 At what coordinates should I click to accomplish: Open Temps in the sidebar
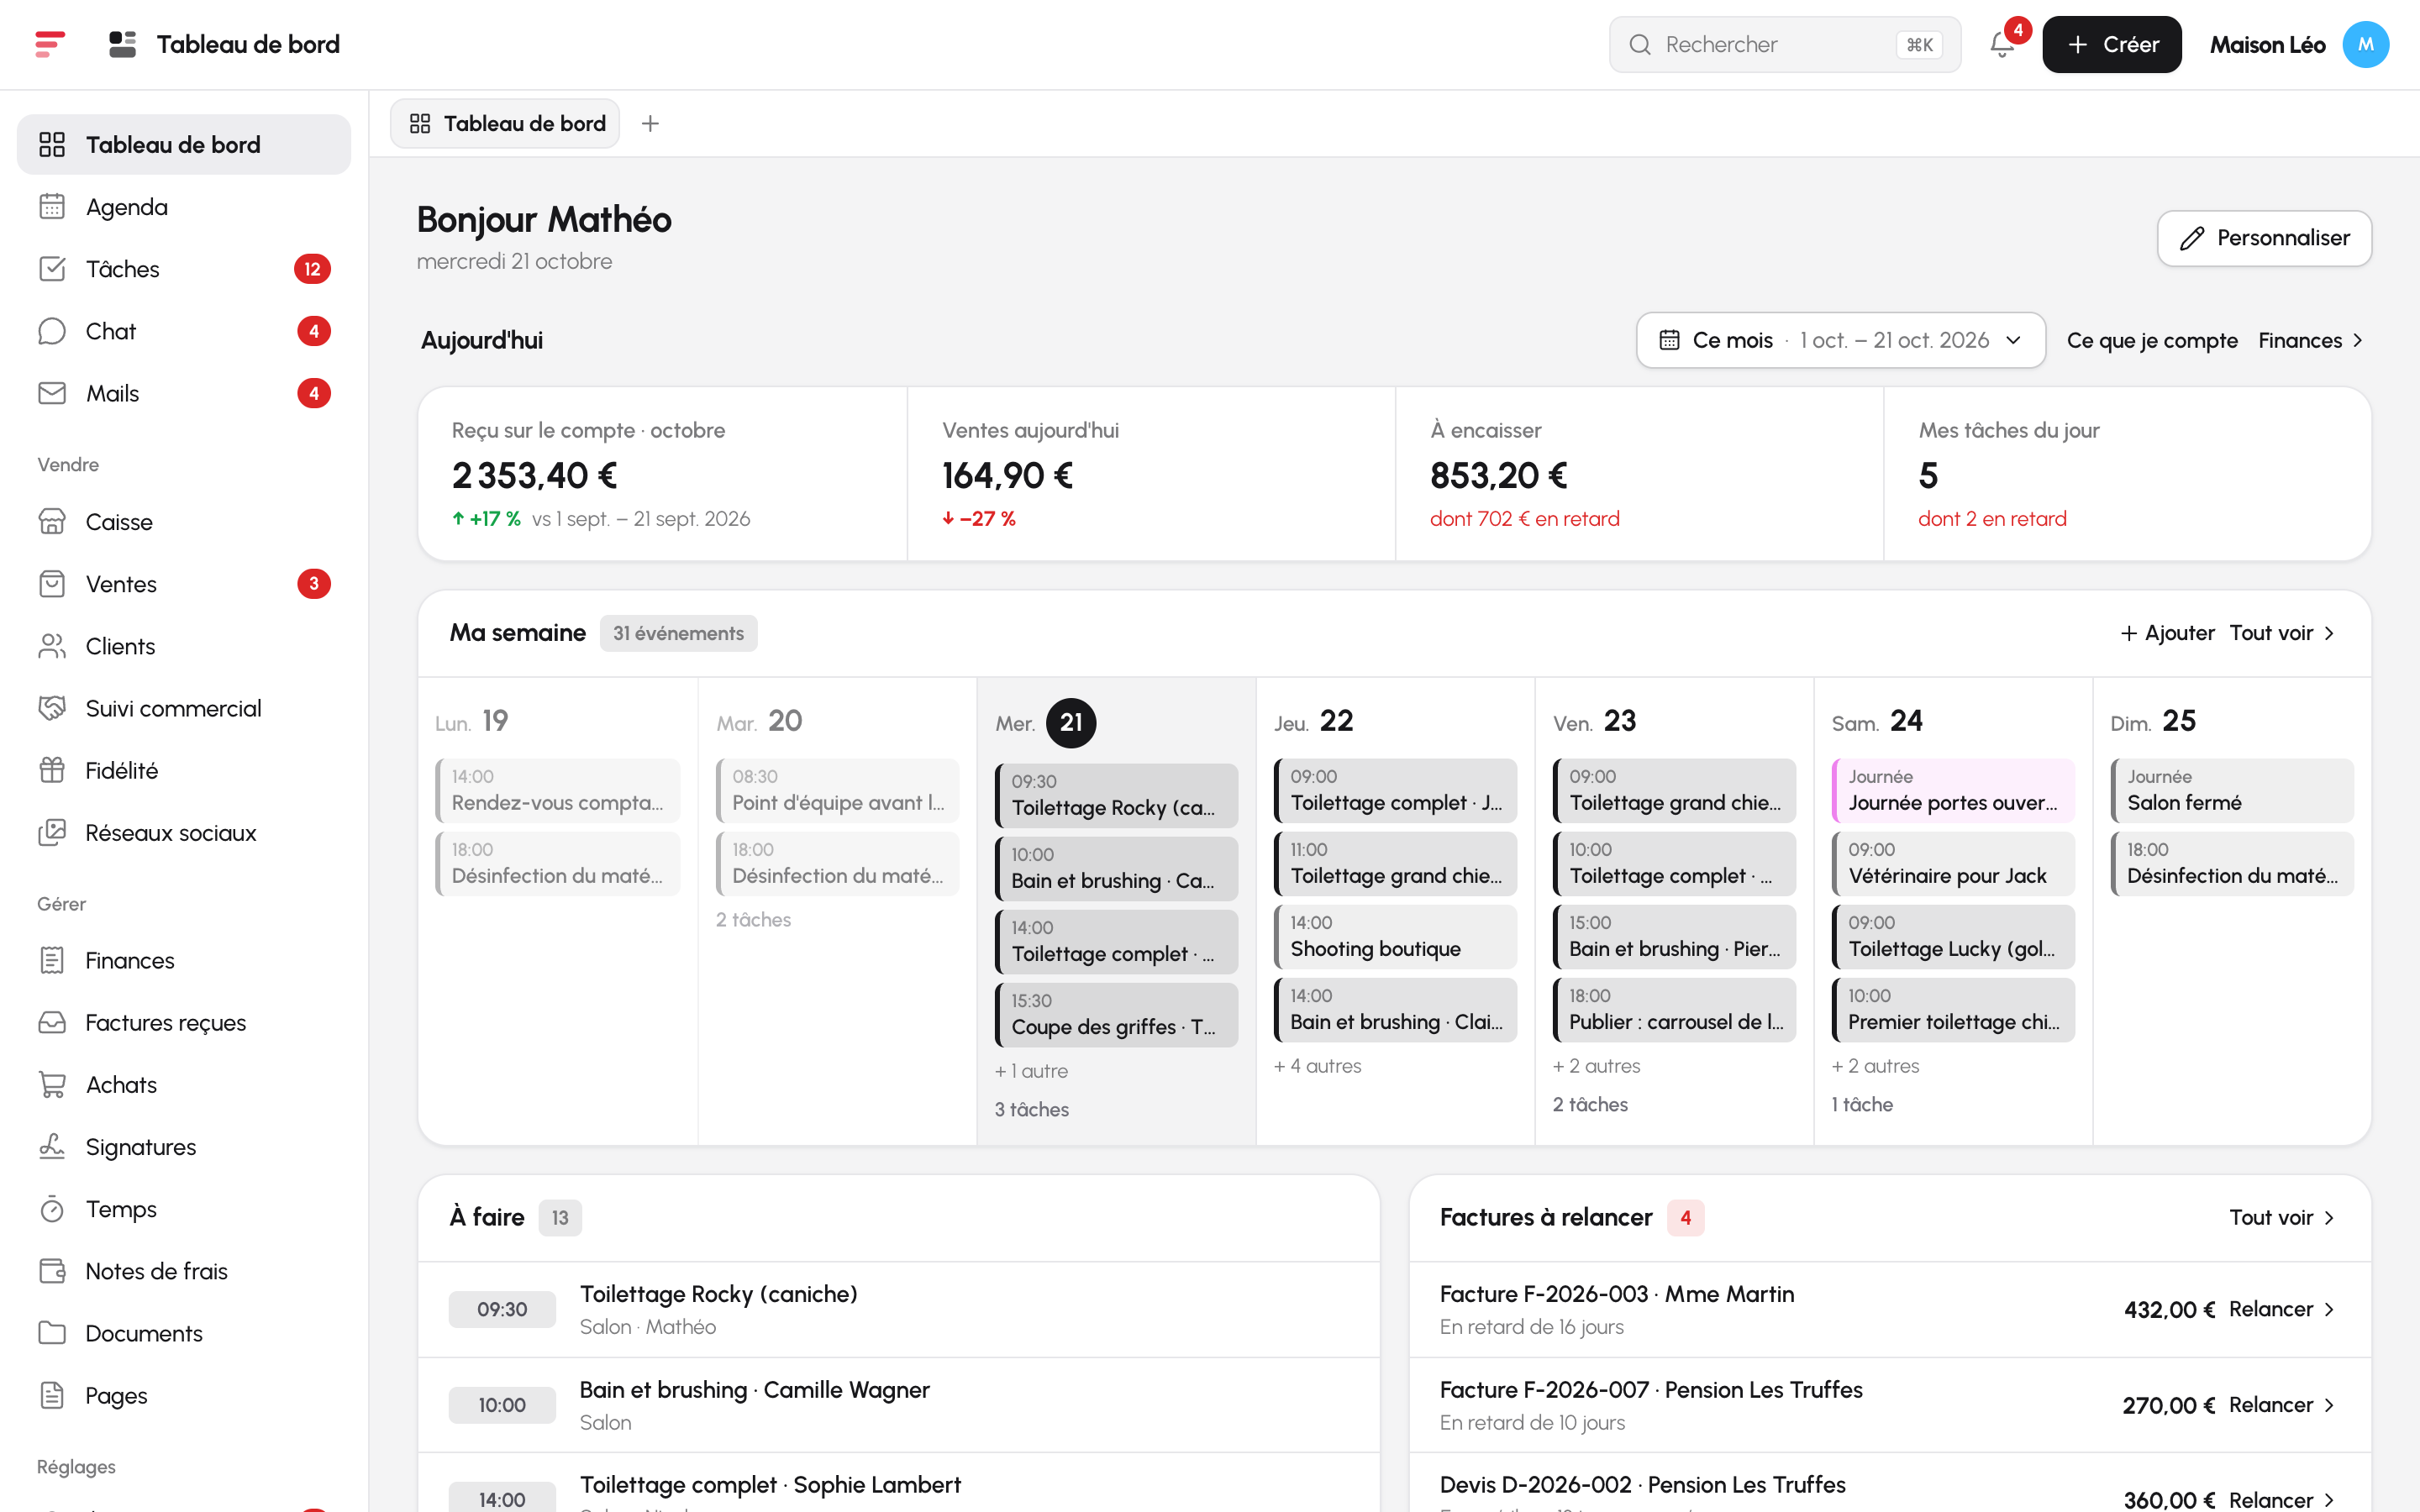coord(184,1209)
